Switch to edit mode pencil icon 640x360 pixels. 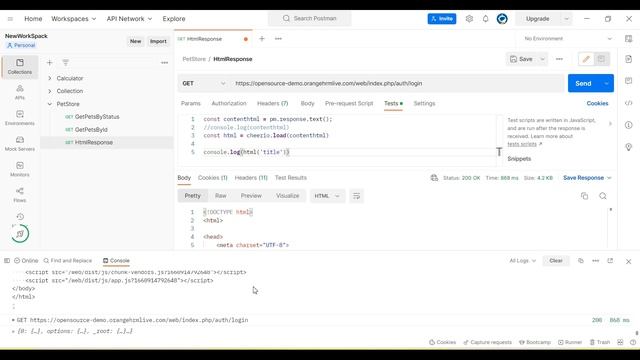[x=586, y=59]
